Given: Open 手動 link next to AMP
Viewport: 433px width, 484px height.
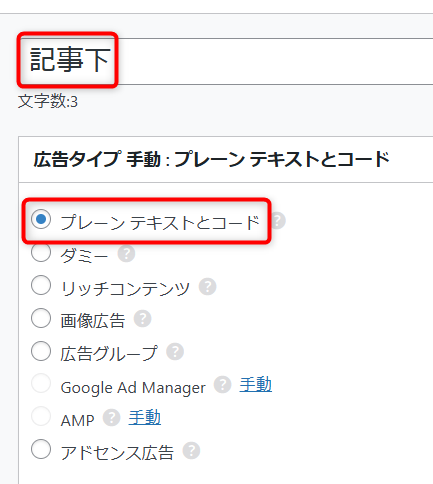Looking at the screenshot, I should (145, 417).
